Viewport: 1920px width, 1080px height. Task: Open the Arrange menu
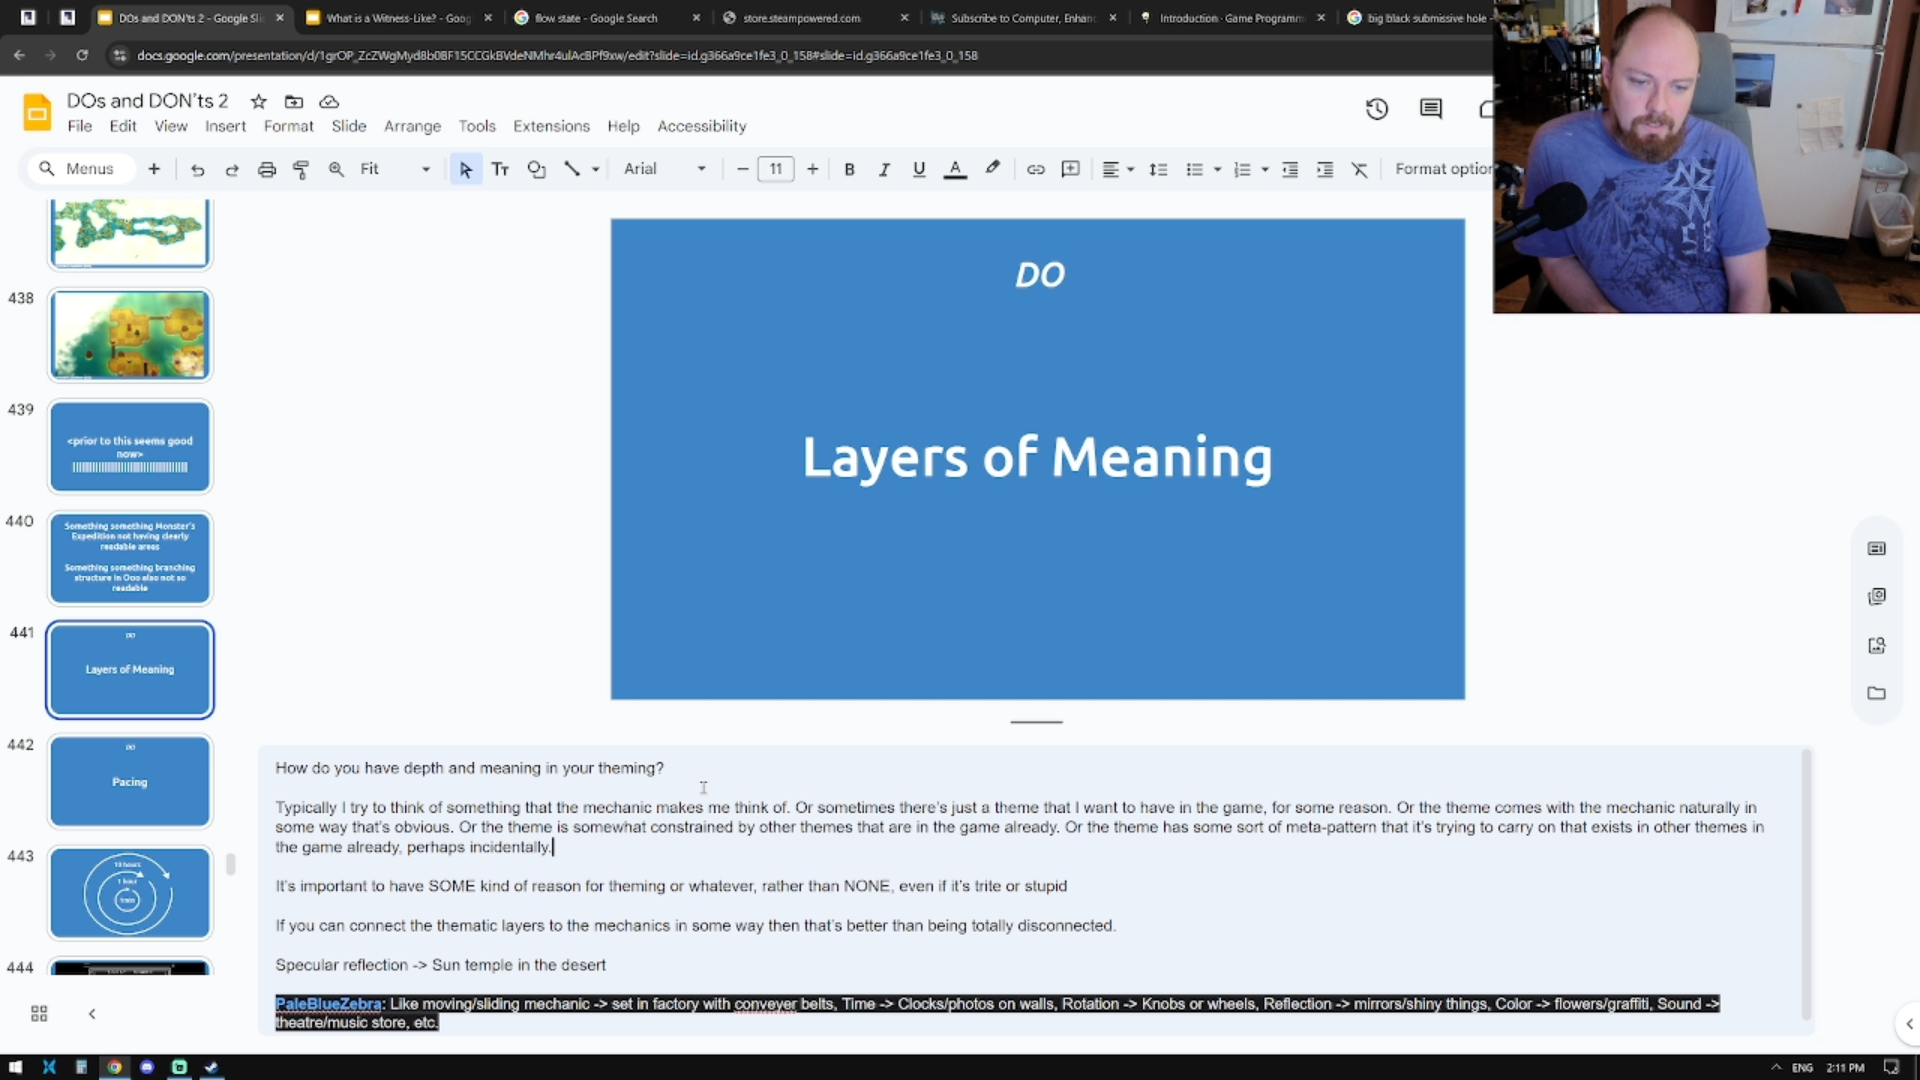tap(412, 126)
